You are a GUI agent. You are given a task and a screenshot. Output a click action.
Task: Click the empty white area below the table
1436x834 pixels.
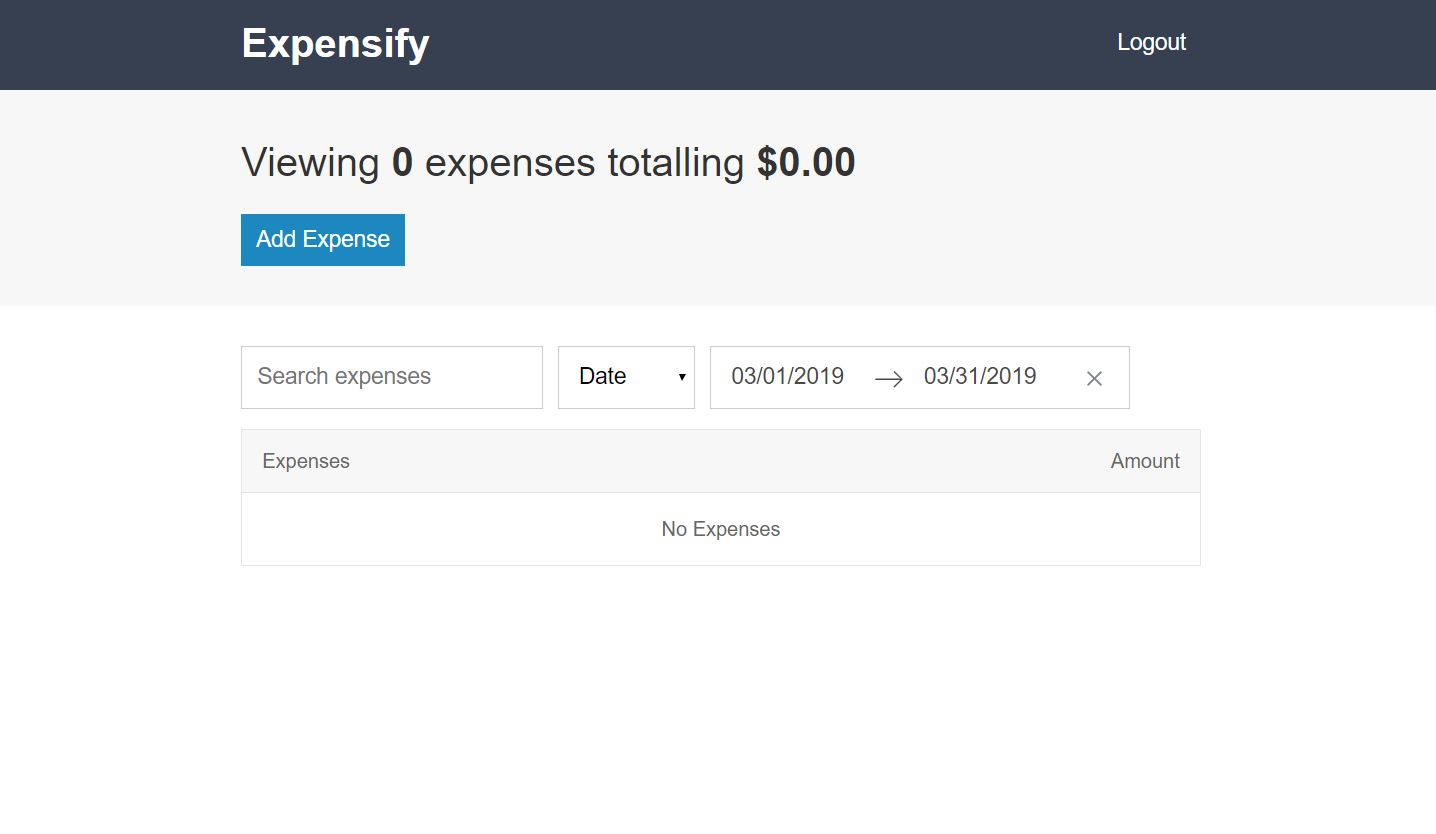[x=720, y=700]
